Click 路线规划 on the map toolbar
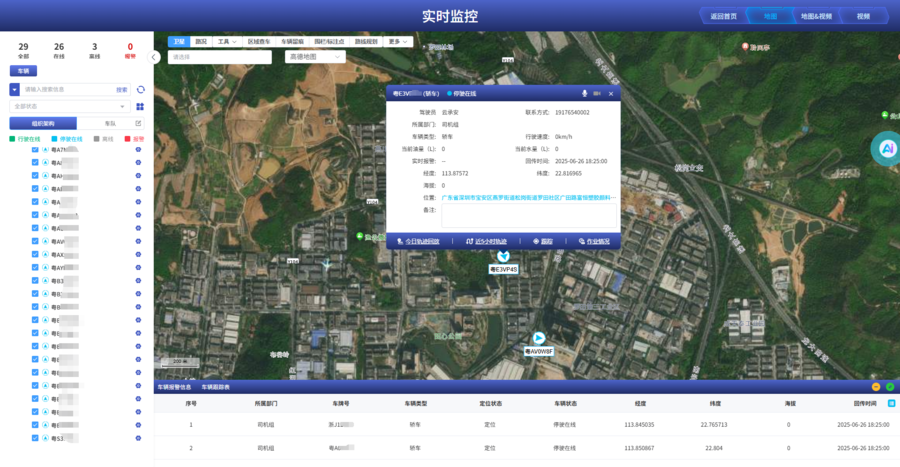Image resolution: width=900 pixels, height=467 pixels. point(366,42)
